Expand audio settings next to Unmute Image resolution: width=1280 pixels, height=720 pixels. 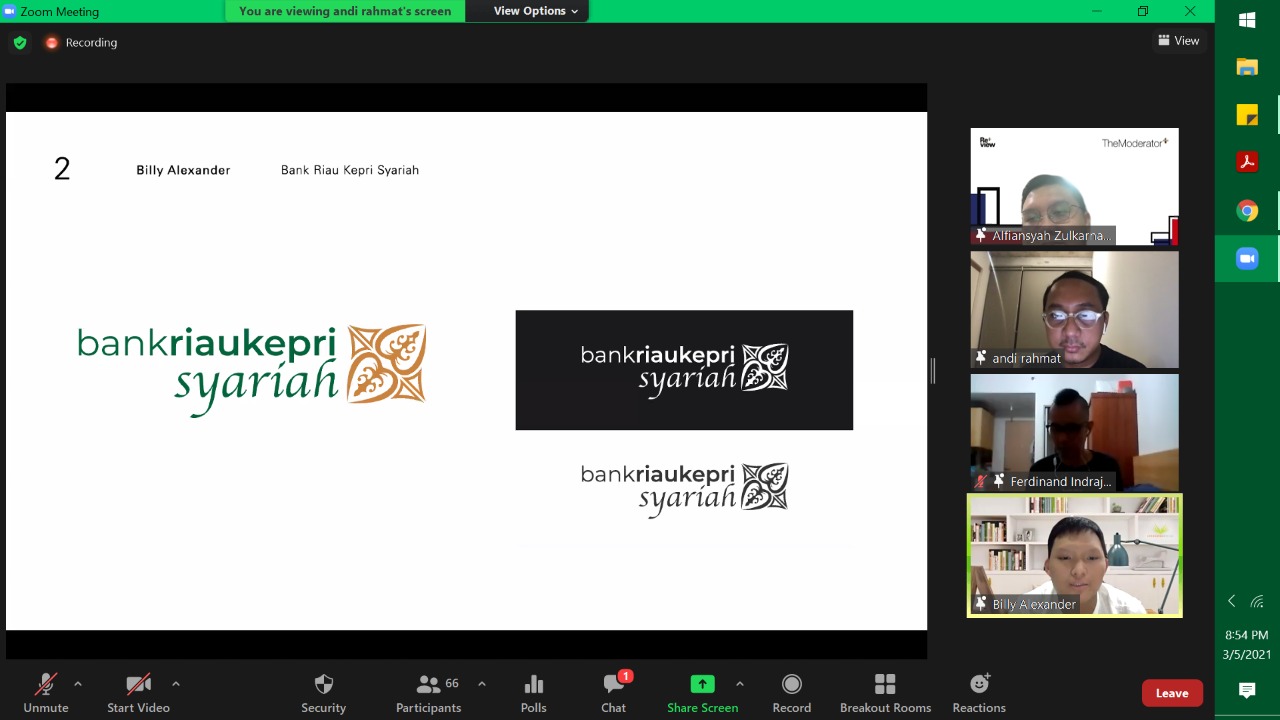(x=78, y=685)
